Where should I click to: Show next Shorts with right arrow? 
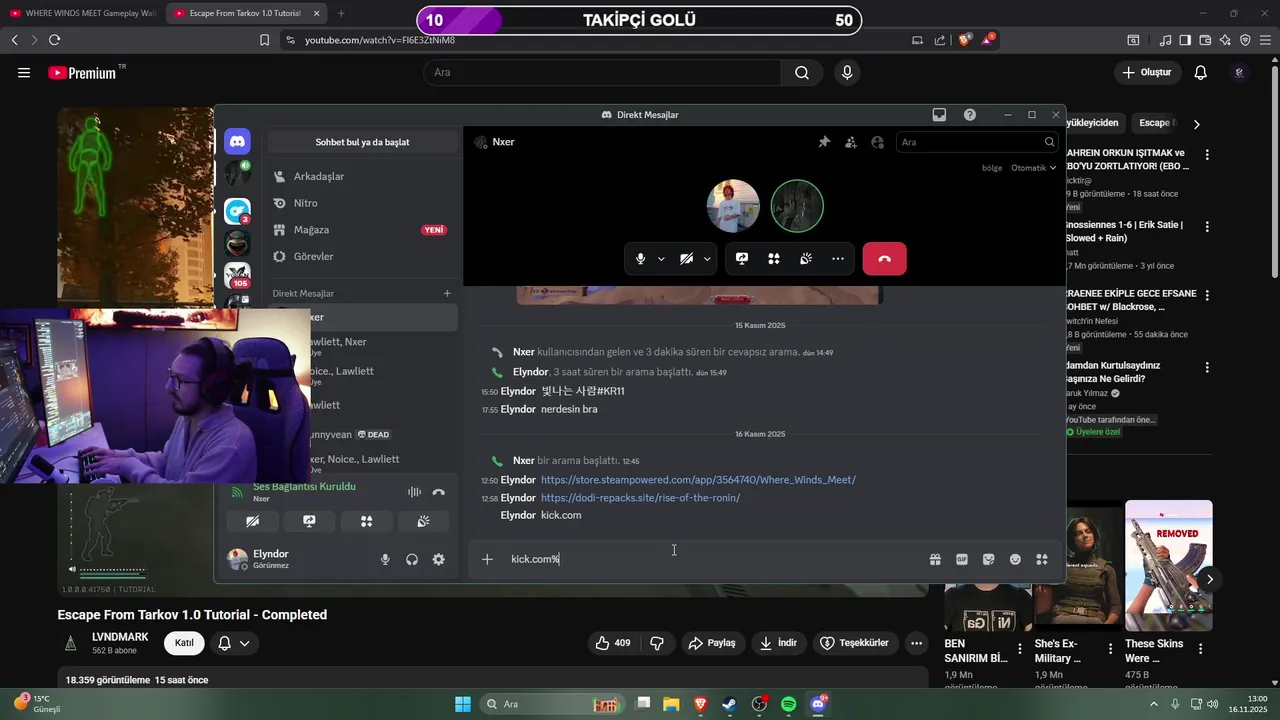[x=1210, y=579]
